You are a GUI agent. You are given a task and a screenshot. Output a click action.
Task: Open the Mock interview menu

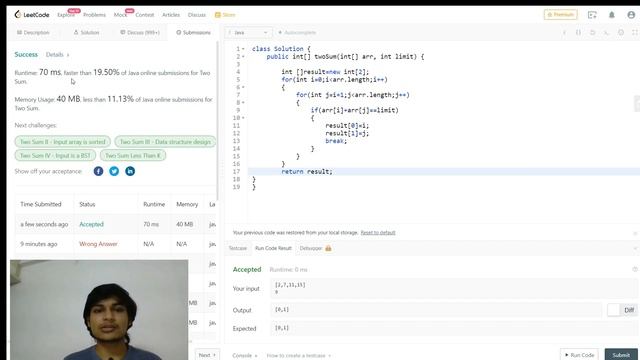[x=120, y=15]
